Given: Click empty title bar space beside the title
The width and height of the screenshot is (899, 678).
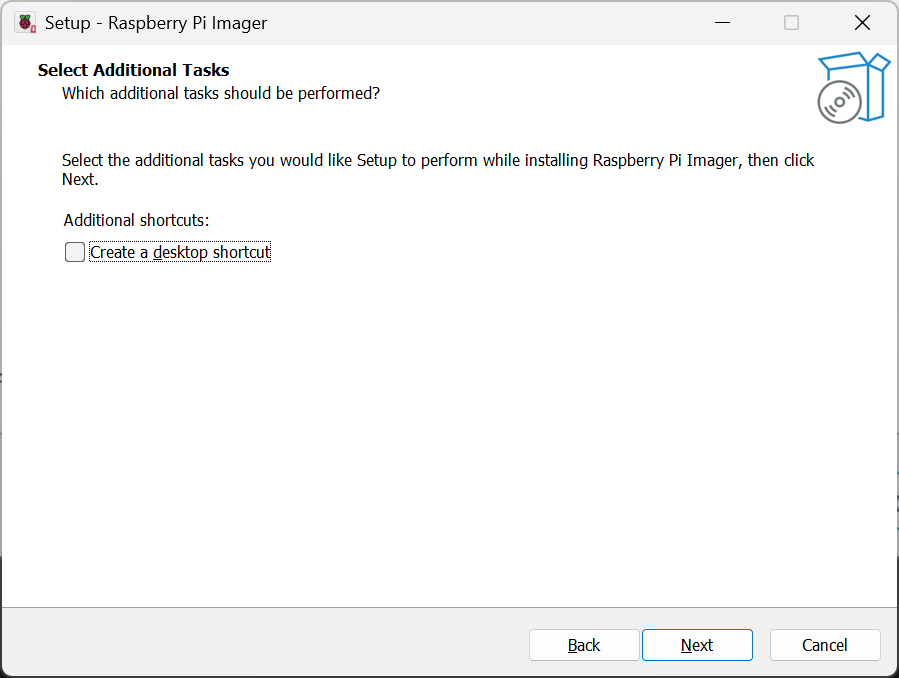Looking at the screenshot, I should tap(480, 22).
